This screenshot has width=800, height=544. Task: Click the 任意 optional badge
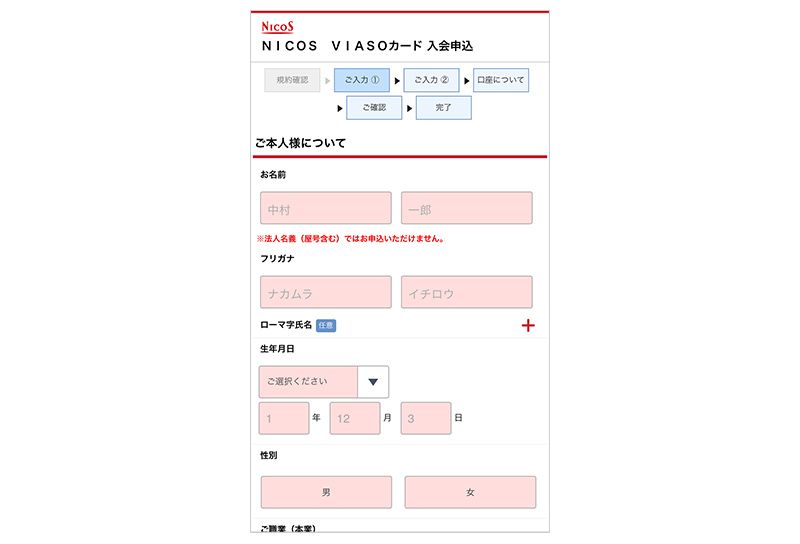326,325
